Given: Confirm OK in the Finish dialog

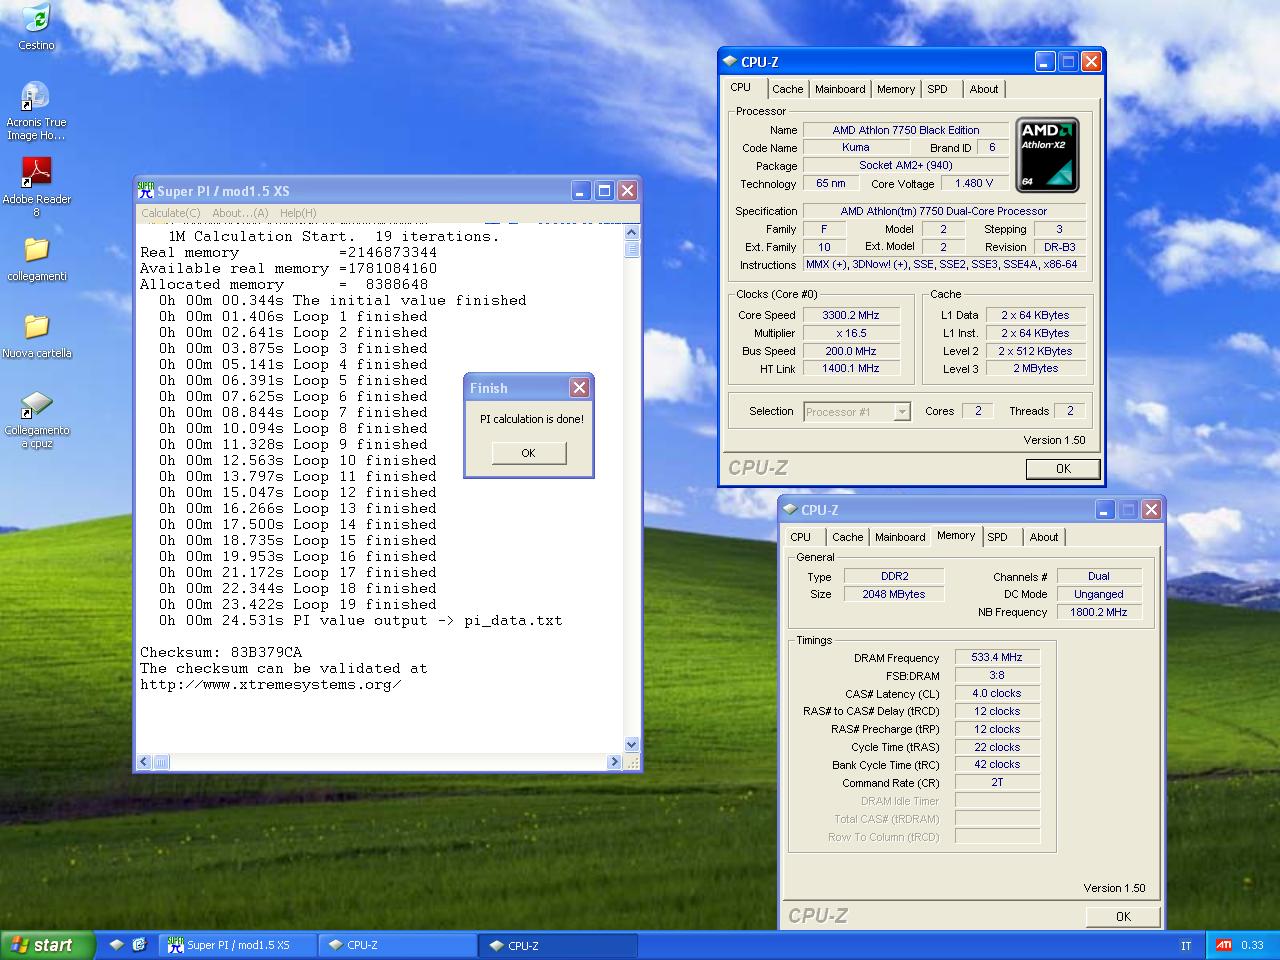Looking at the screenshot, I should pos(529,453).
